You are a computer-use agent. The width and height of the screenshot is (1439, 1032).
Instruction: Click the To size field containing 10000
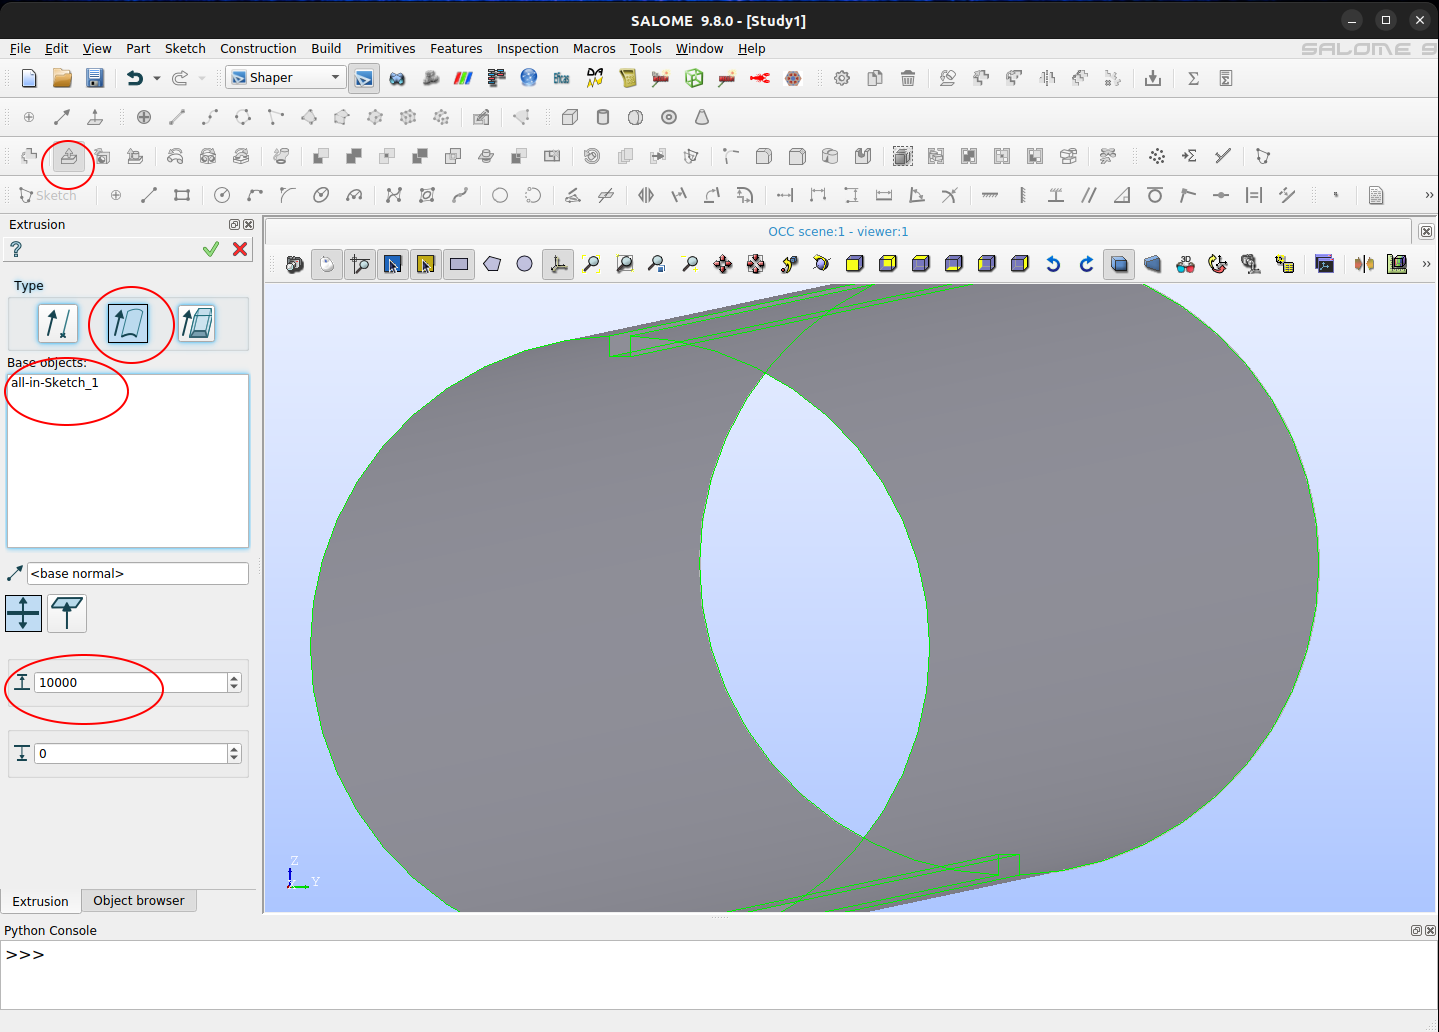tap(131, 682)
